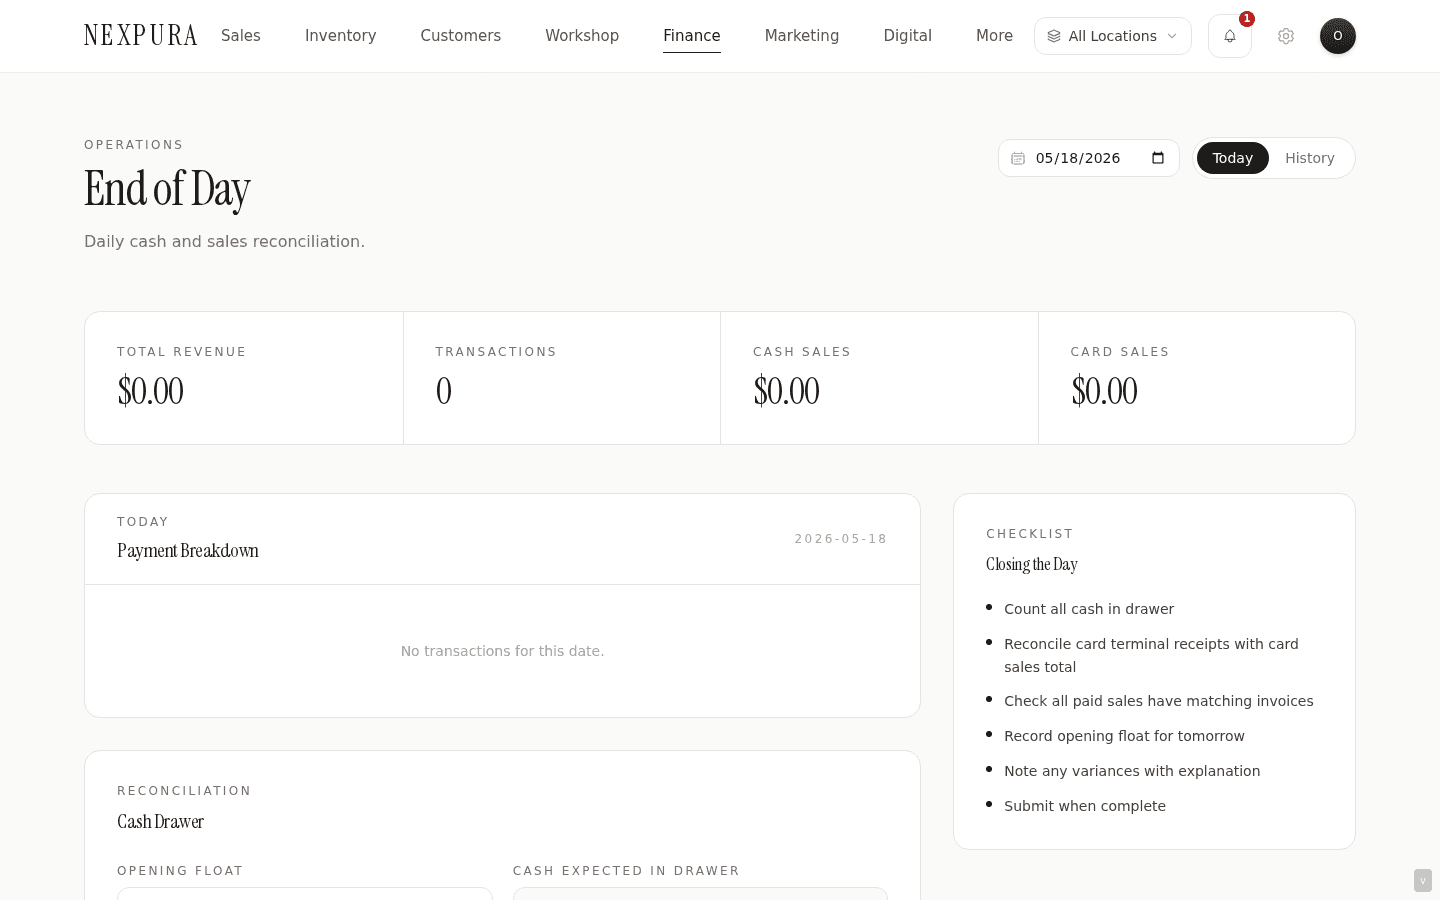Click the Payment Breakdown heading

click(x=188, y=551)
